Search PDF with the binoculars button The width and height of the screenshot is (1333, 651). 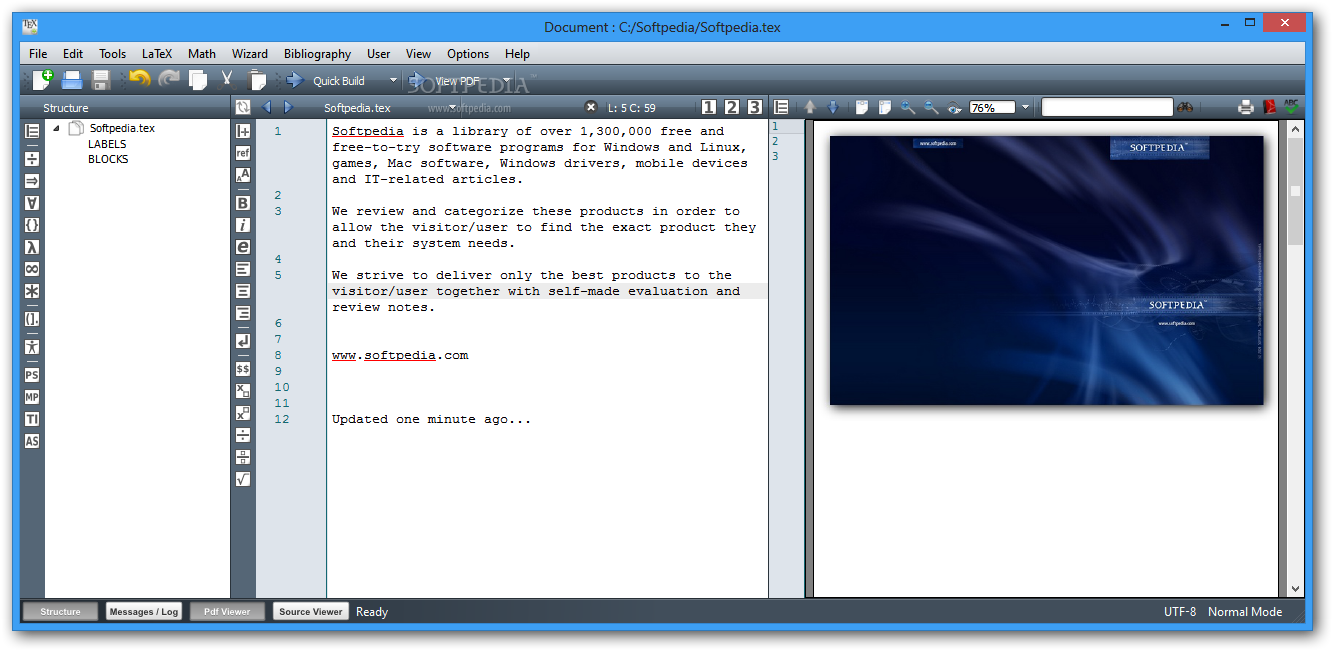click(1186, 107)
